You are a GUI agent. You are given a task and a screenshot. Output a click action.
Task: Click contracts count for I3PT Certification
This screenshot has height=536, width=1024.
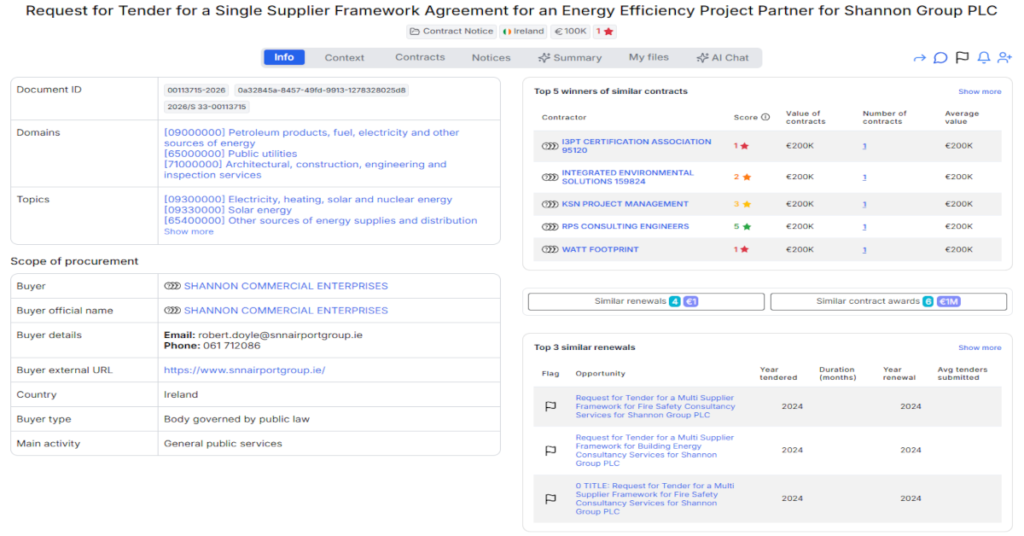pos(865,146)
